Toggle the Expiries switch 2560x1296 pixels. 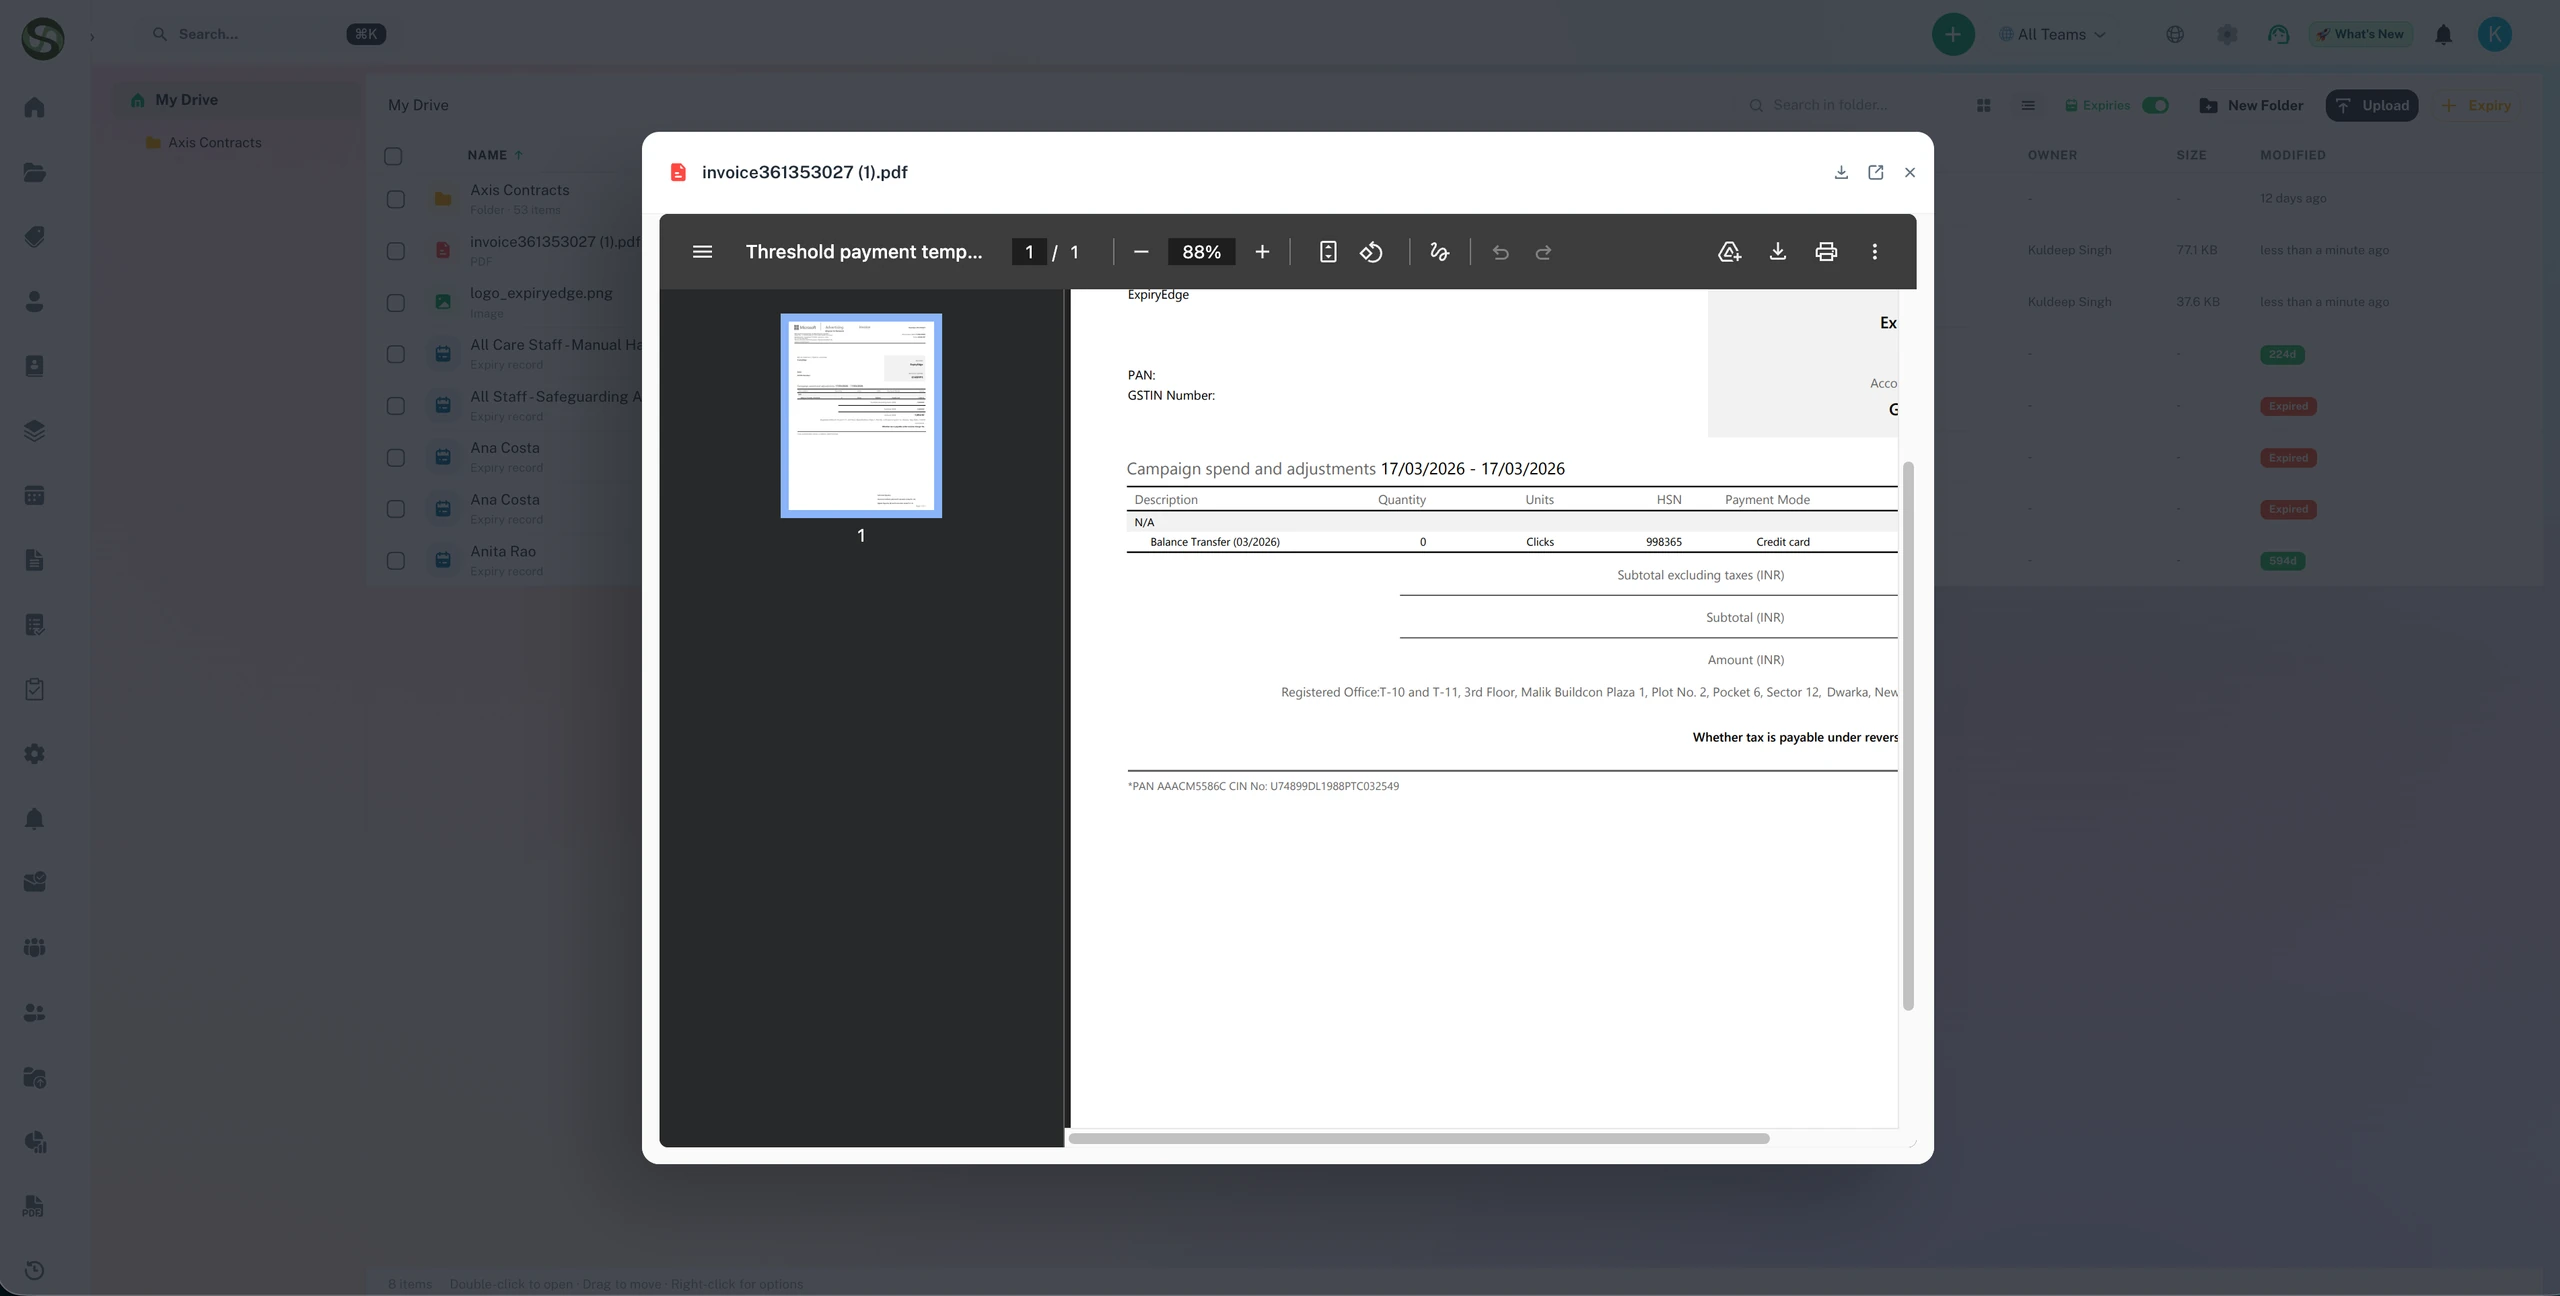2155,105
